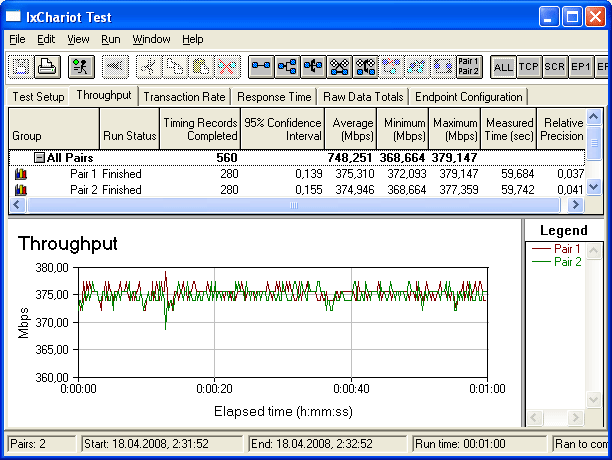612x460 pixels.
Task: Click the Add endpoint pair icon
Action: pos(261,67)
